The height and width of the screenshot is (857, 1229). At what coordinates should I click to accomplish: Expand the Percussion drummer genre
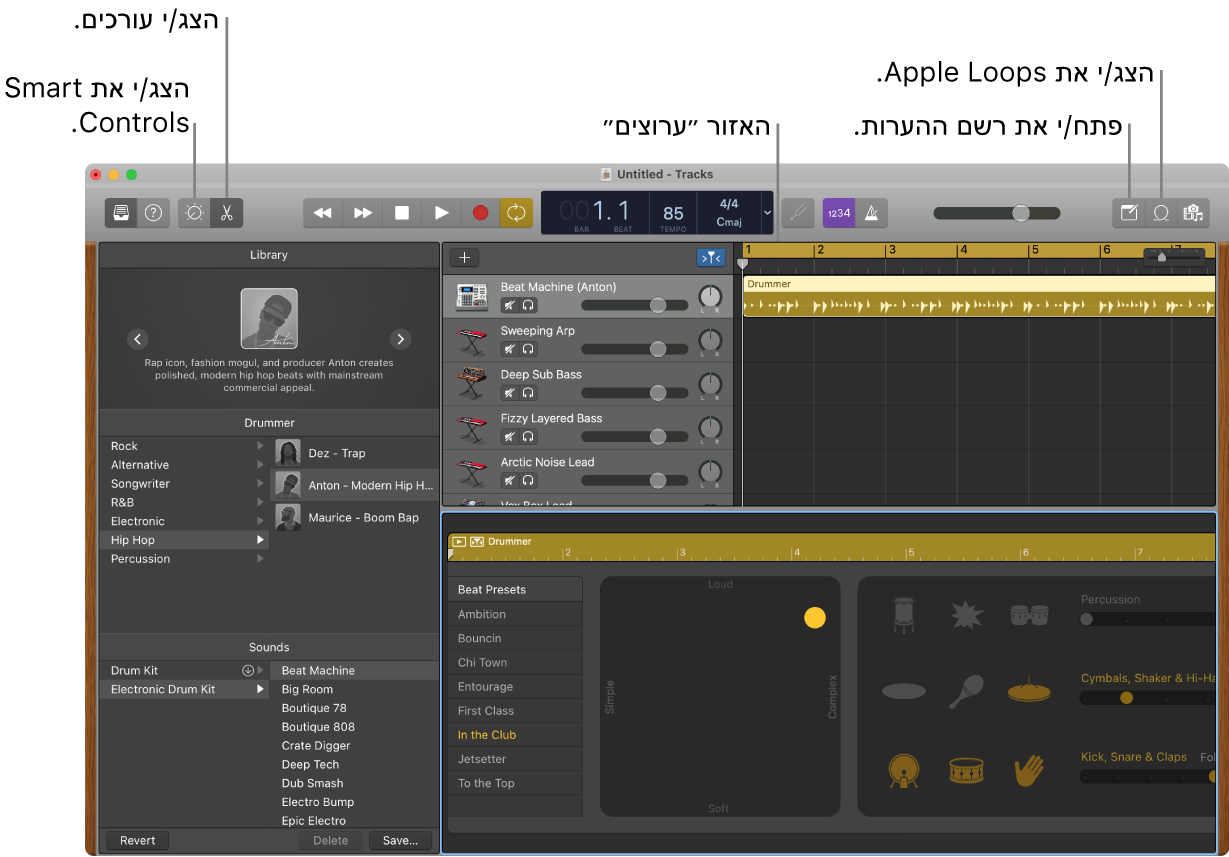[261, 559]
